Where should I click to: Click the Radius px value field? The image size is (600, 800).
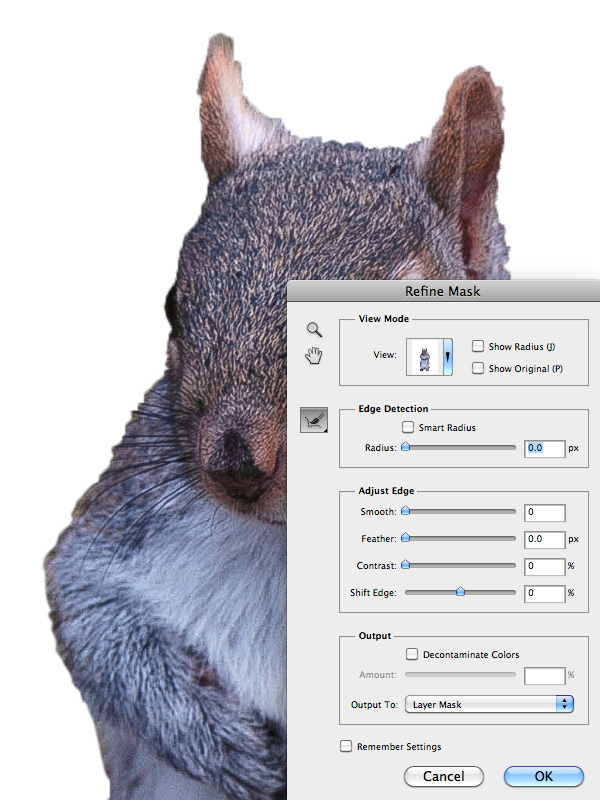click(544, 448)
